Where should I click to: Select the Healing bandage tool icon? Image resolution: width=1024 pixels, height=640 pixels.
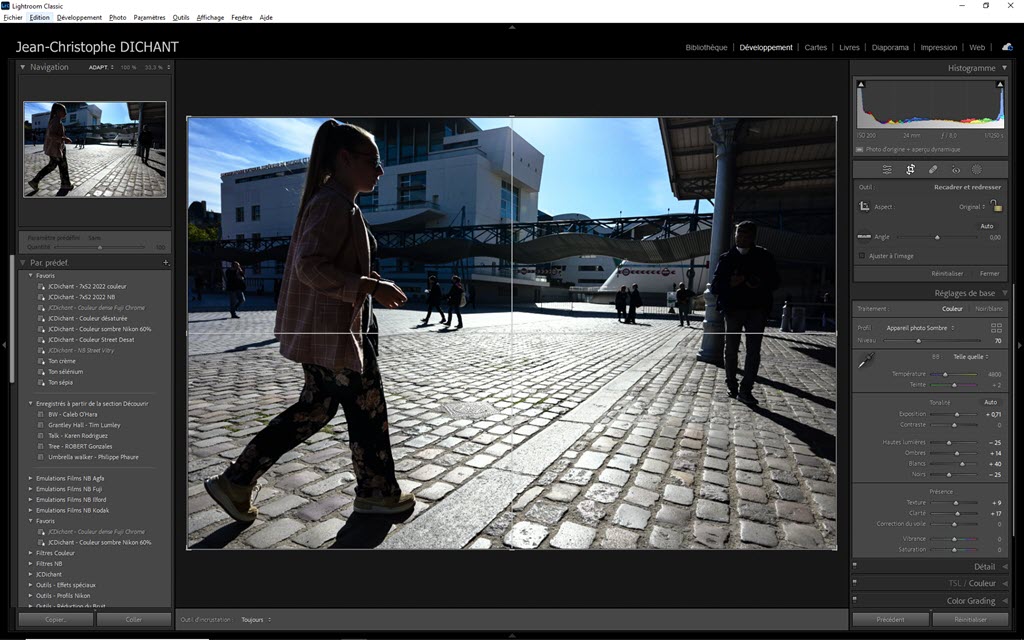click(933, 170)
